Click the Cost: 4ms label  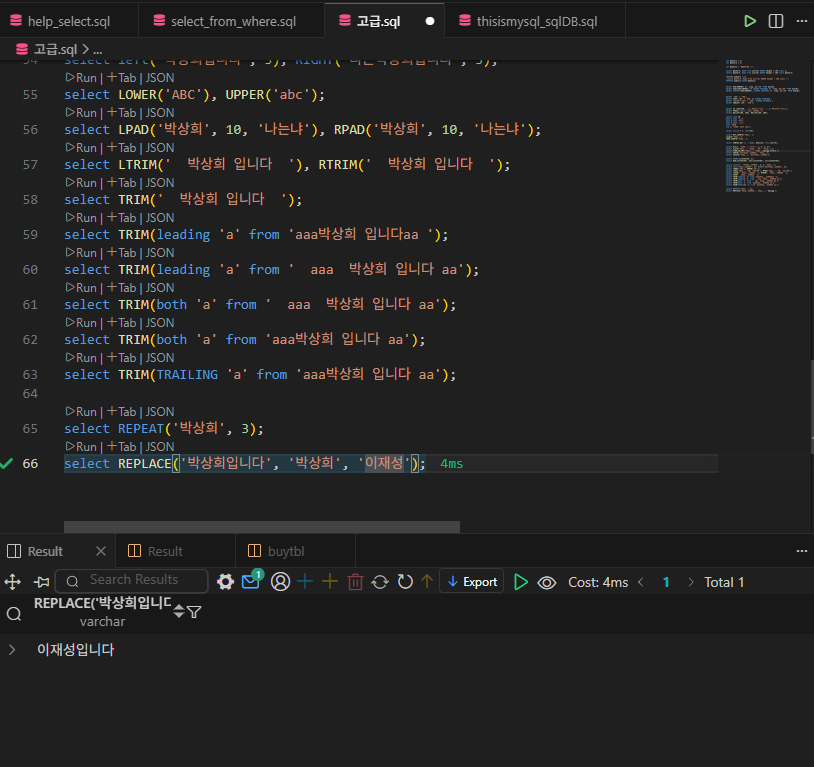598,582
